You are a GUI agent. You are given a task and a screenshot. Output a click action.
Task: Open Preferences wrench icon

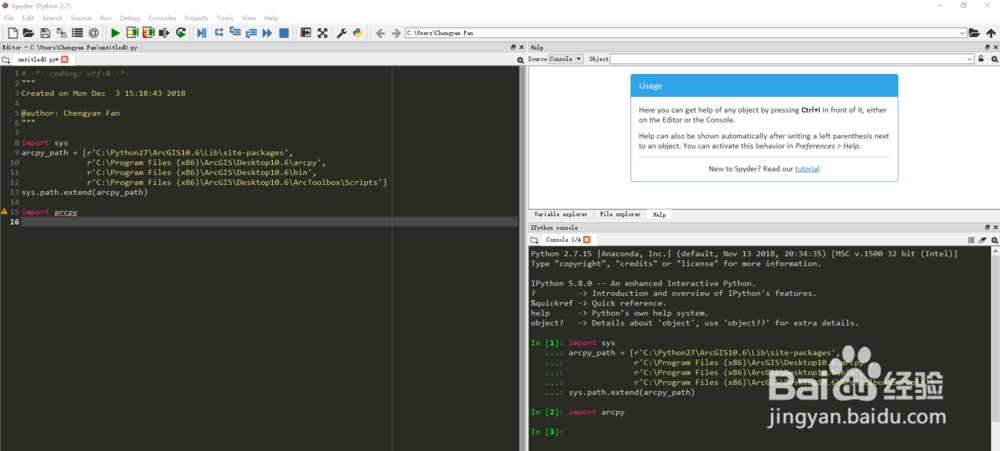pos(342,33)
